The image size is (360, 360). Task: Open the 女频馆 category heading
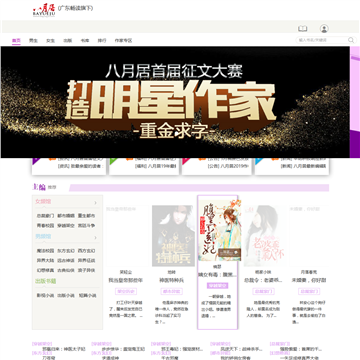(43, 202)
